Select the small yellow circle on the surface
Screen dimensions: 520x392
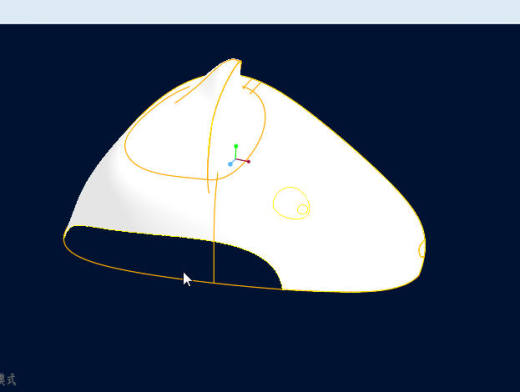coord(302,209)
